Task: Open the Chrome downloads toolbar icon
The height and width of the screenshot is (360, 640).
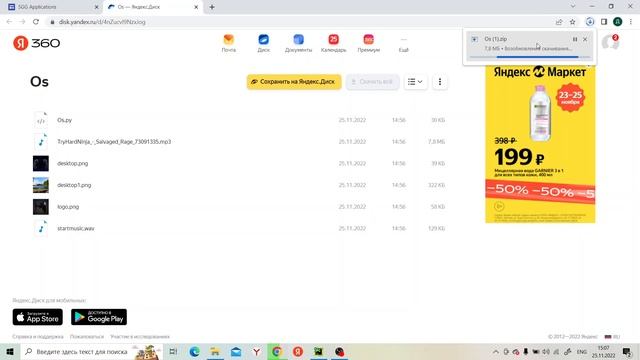Action: 589,22
